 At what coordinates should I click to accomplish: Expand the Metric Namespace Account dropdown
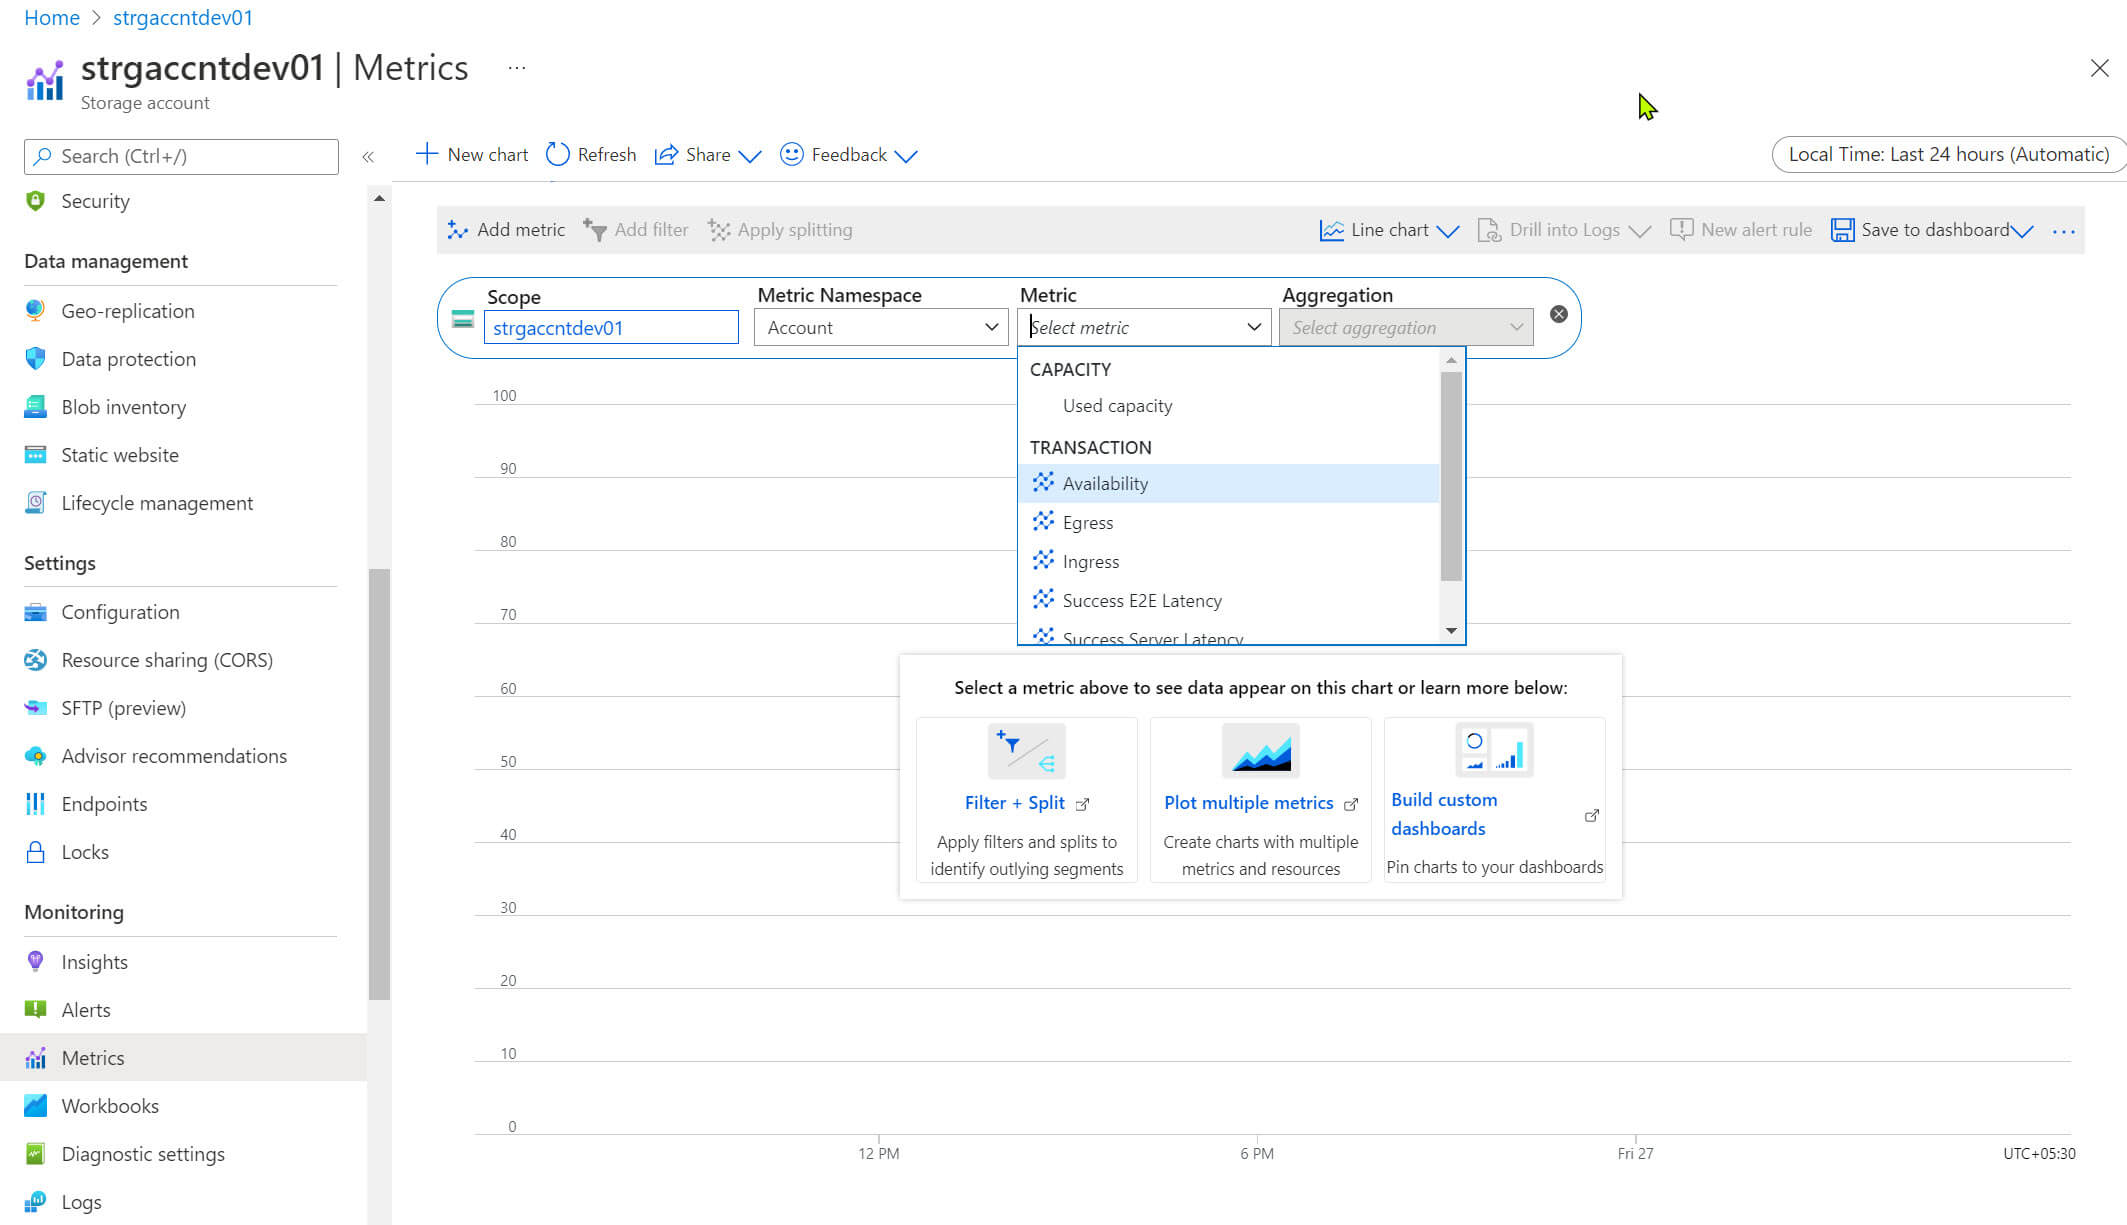880,327
